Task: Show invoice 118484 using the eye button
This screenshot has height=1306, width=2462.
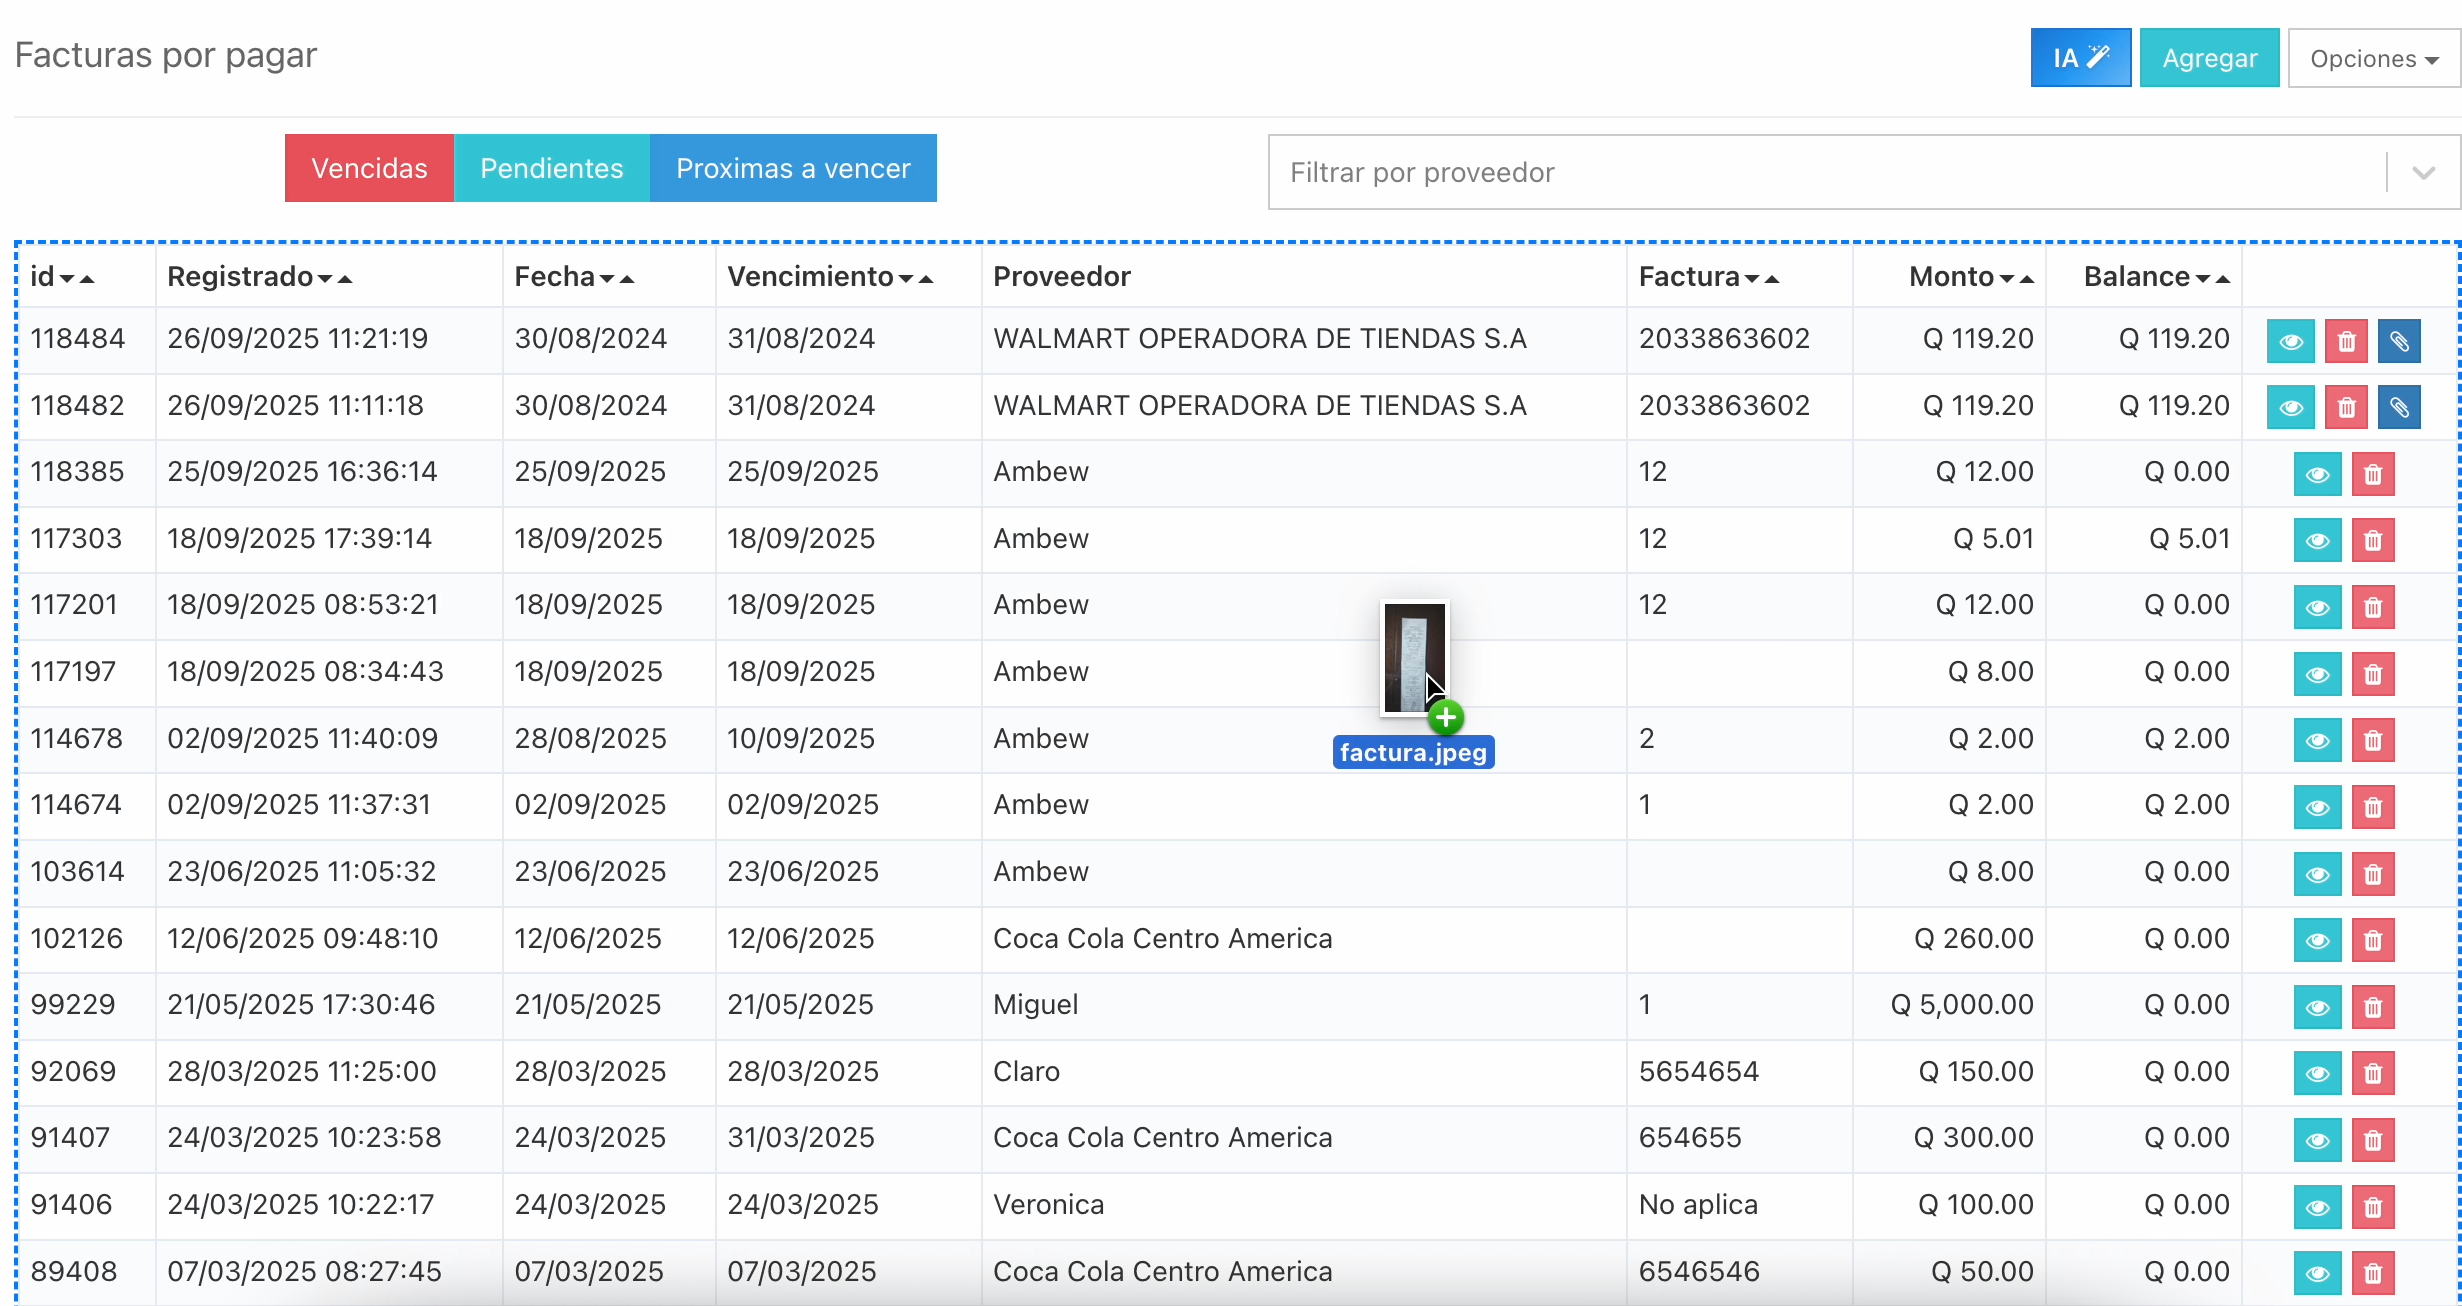Action: (2290, 342)
